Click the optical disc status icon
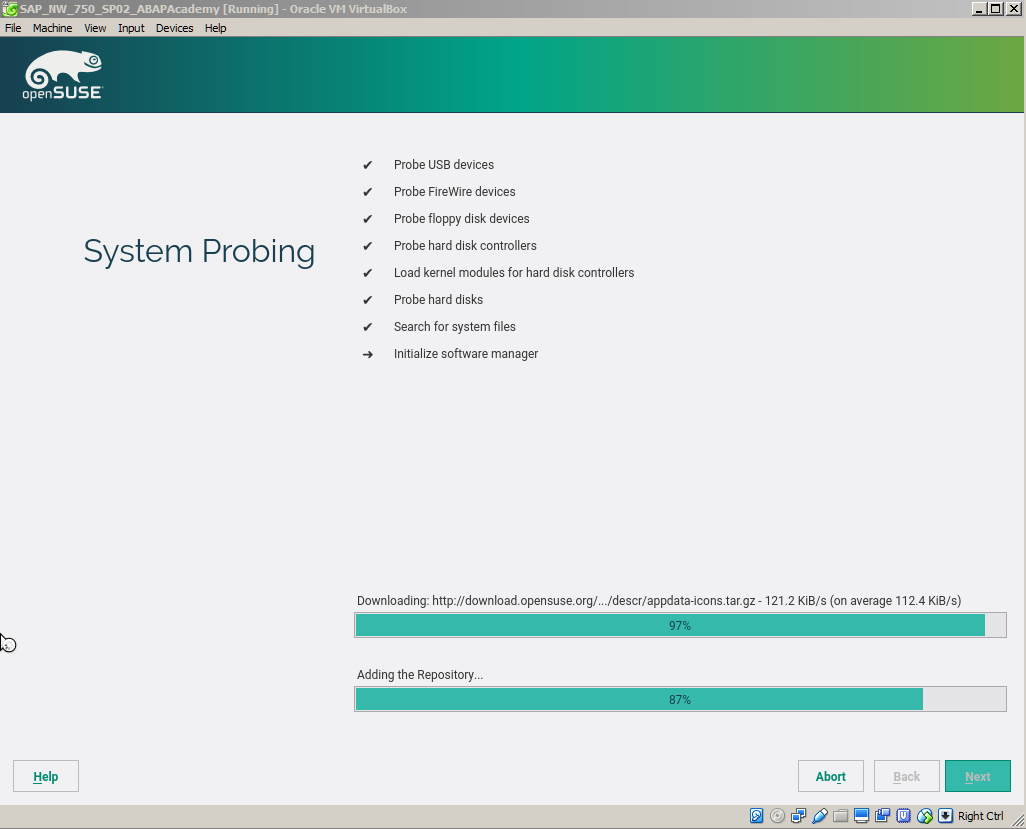This screenshot has height=829, width=1026. tap(777, 815)
